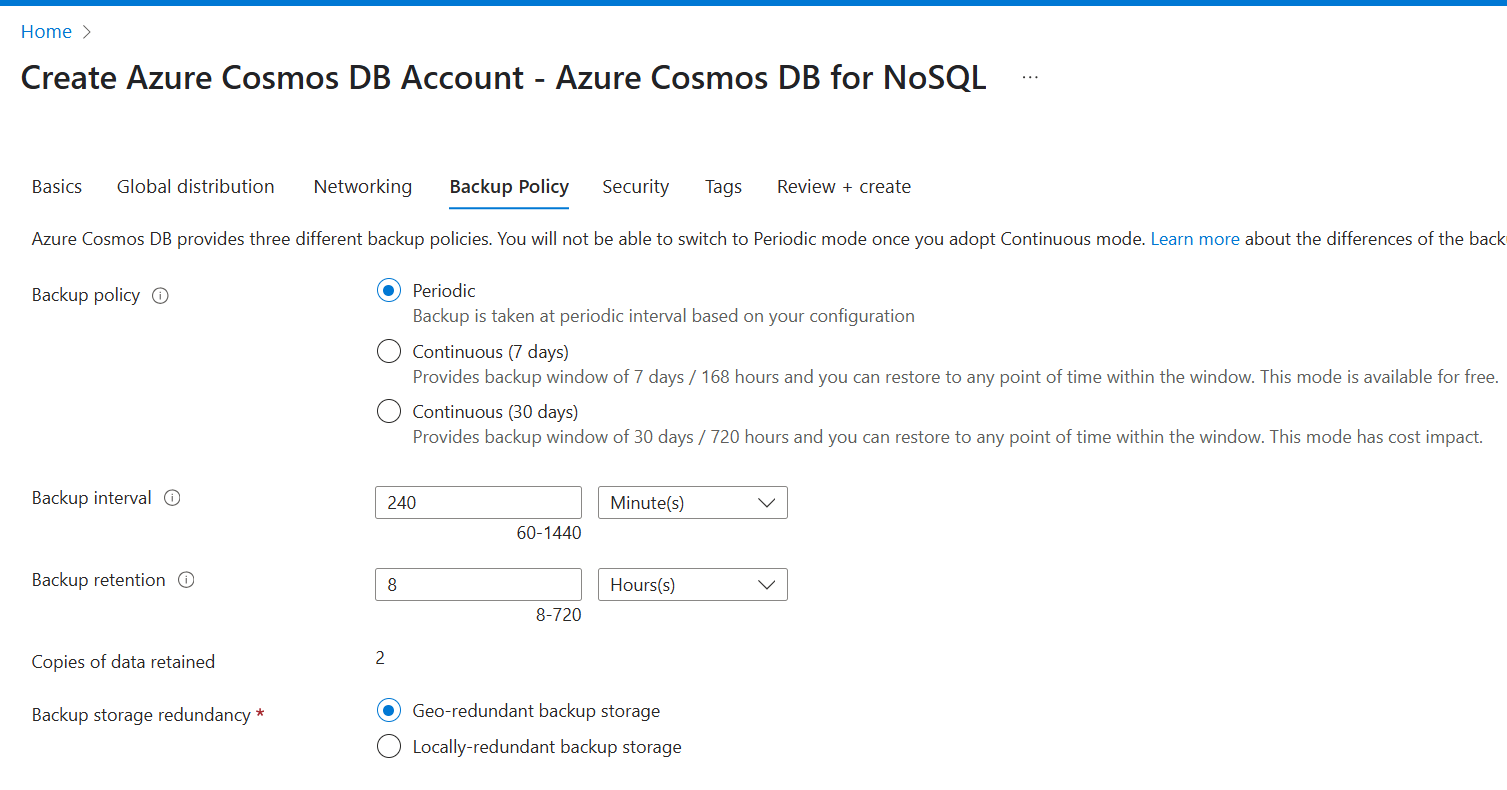Choose Locally-redundant backup storage
The image size is (1507, 790).
(x=388, y=747)
